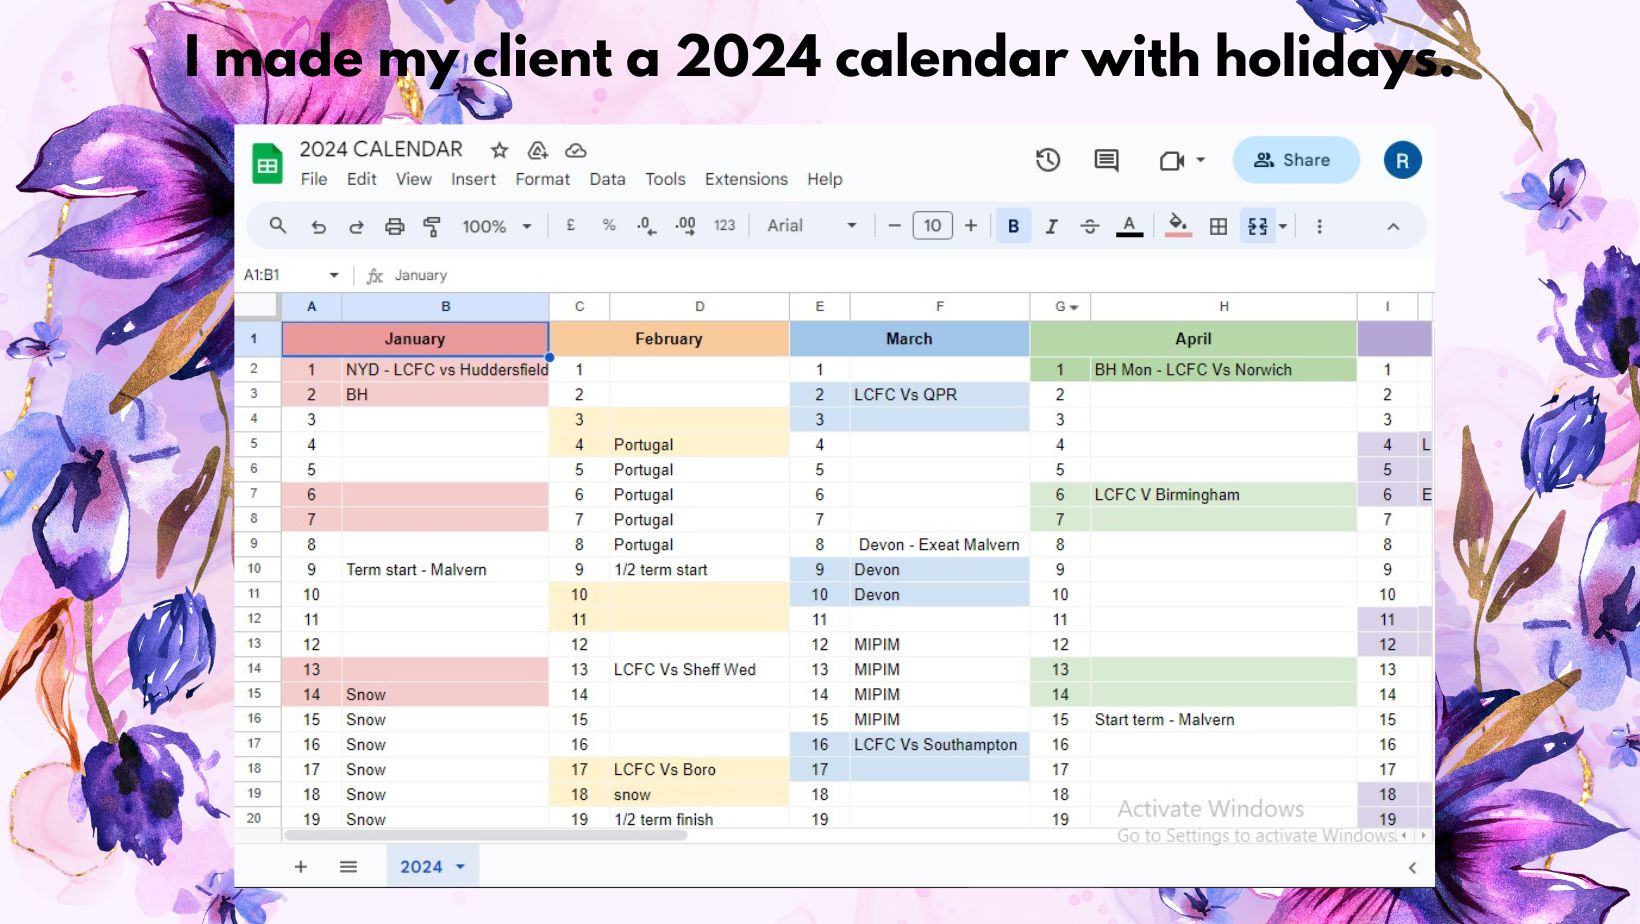Open the Data menu

pos(607,179)
